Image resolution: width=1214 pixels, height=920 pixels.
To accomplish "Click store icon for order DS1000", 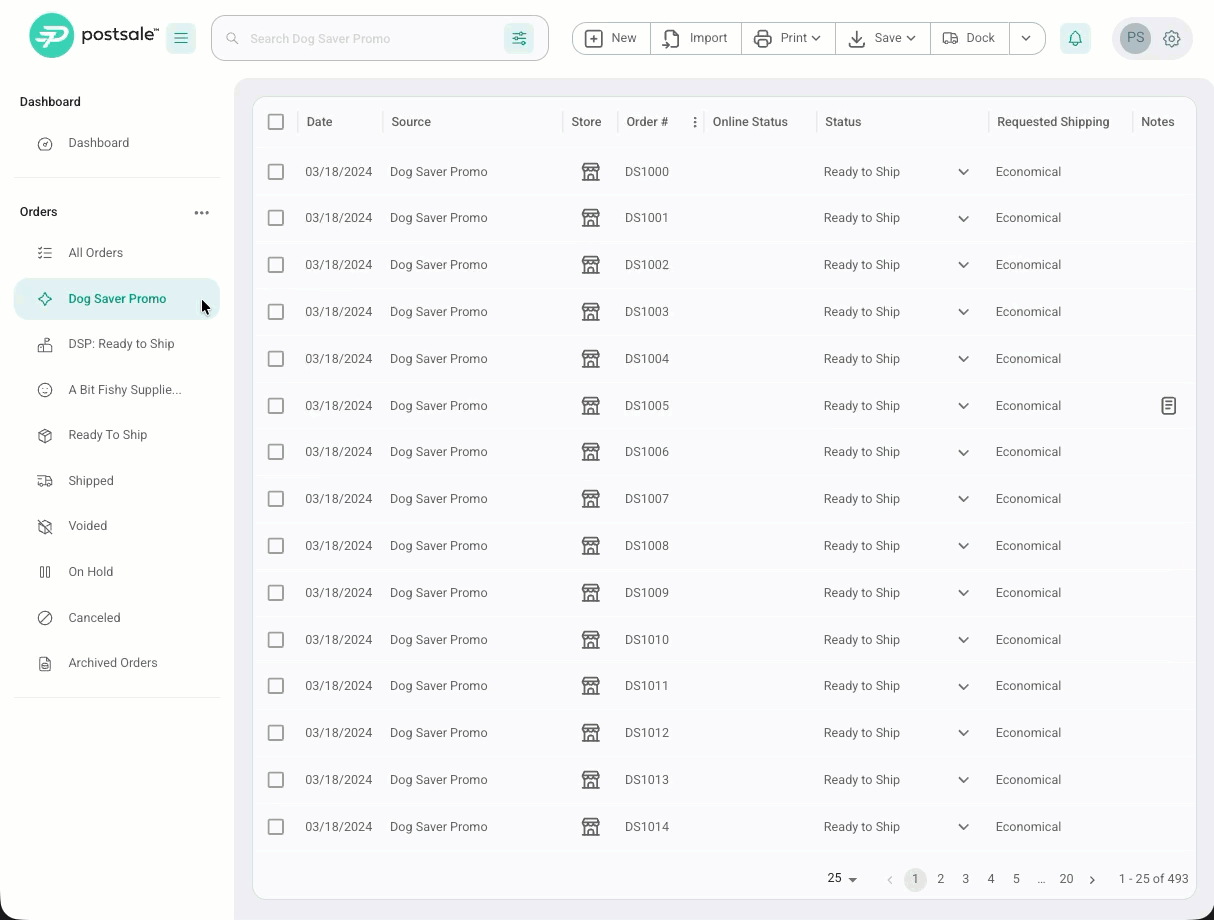I will (x=590, y=171).
